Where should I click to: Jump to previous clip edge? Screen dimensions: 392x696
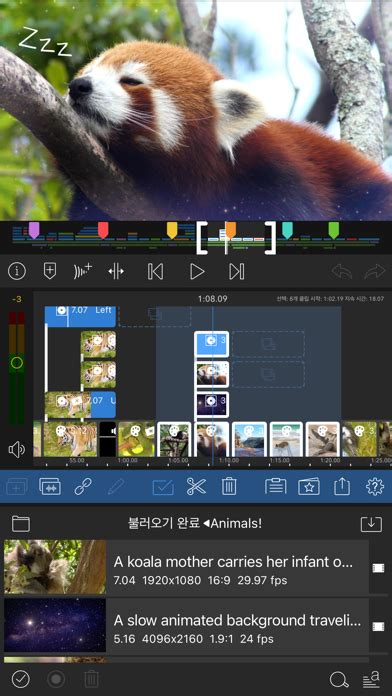155,271
